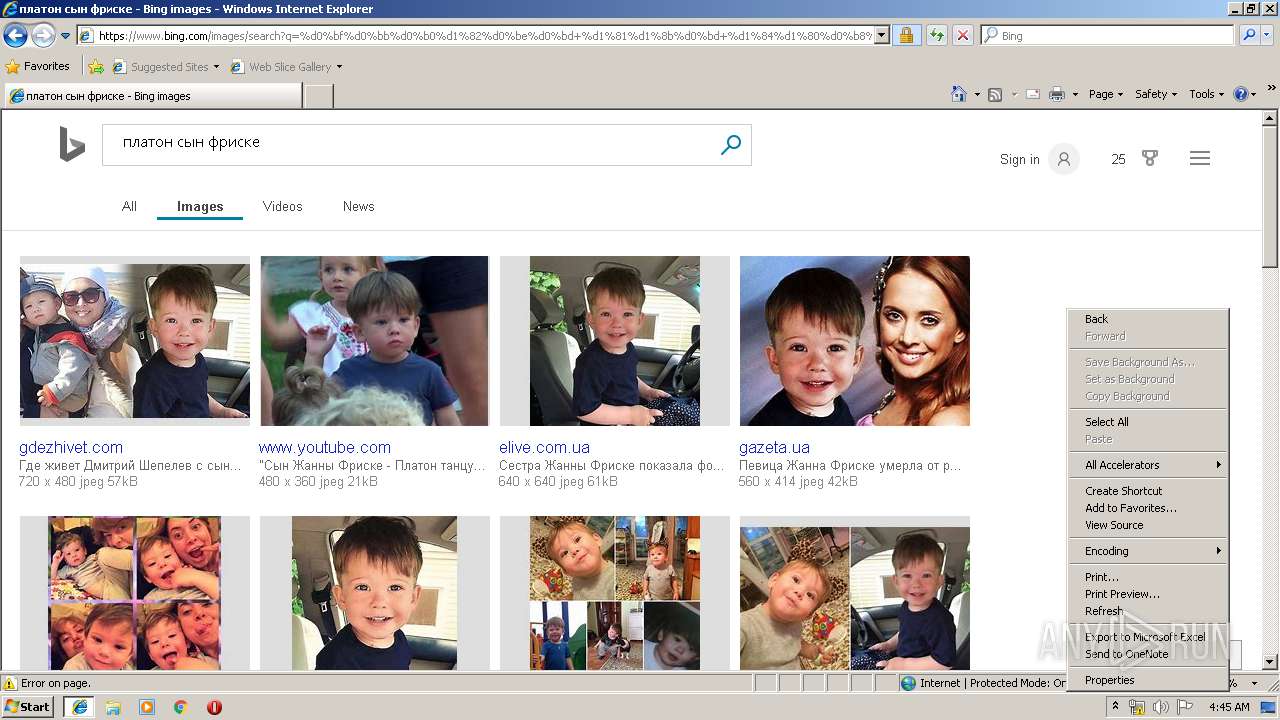Open the Web Slice Gallery dropdown
The width and height of the screenshot is (1280, 720).
coord(286,67)
